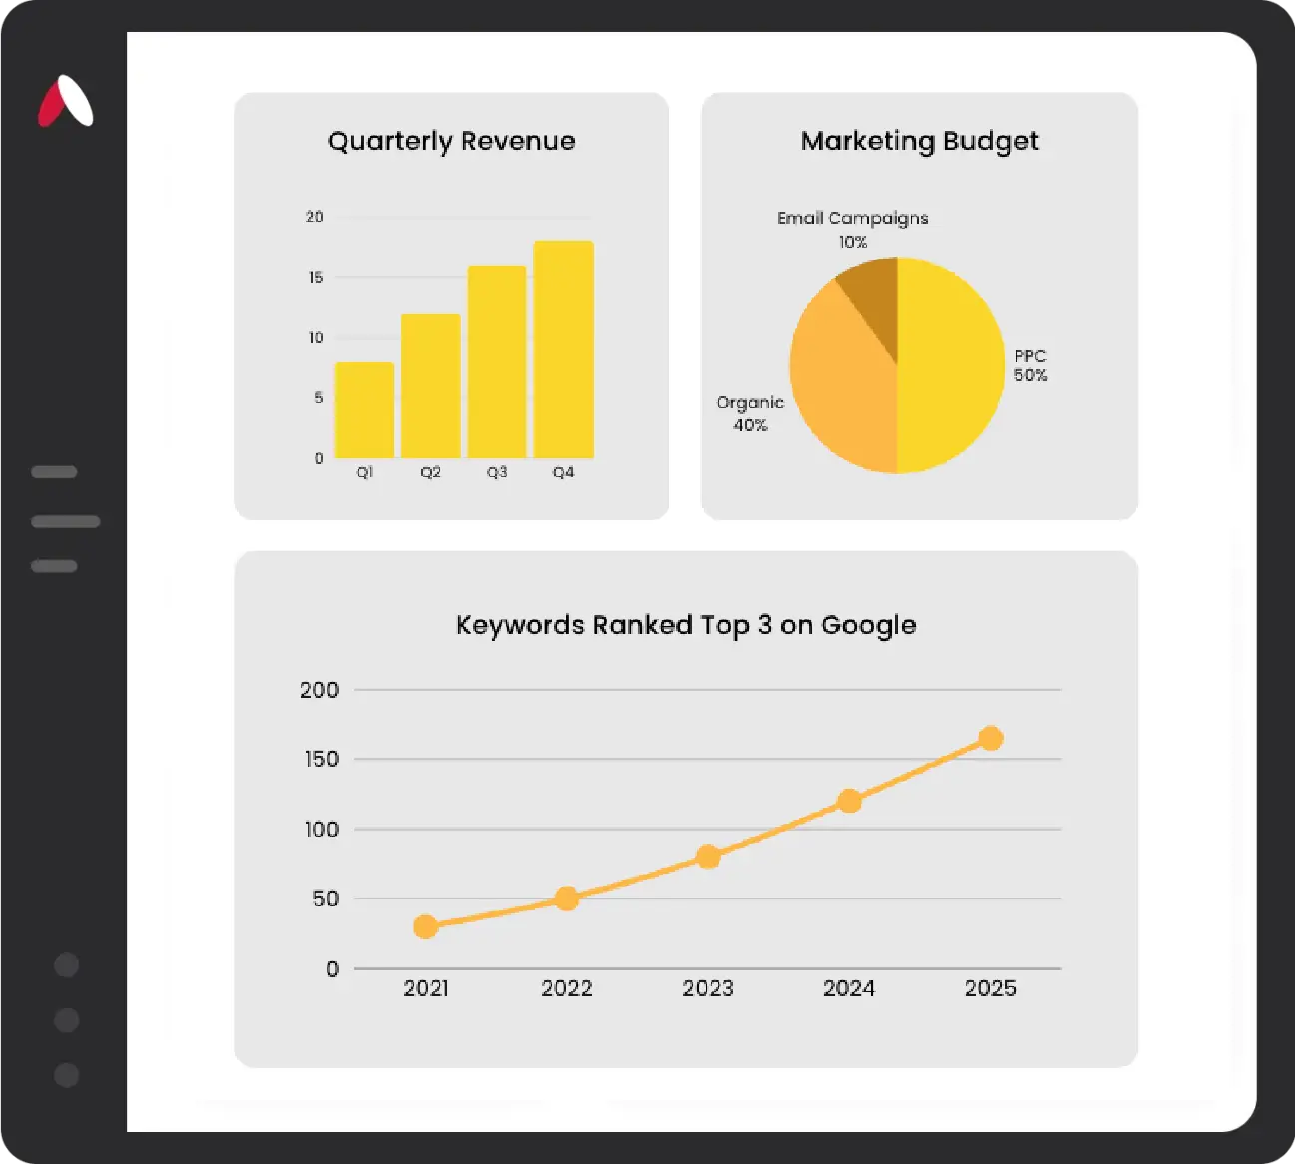Select the third sidebar menu bar placeholder
Image resolution: width=1300 pixels, height=1164 pixels.
[54, 566]
